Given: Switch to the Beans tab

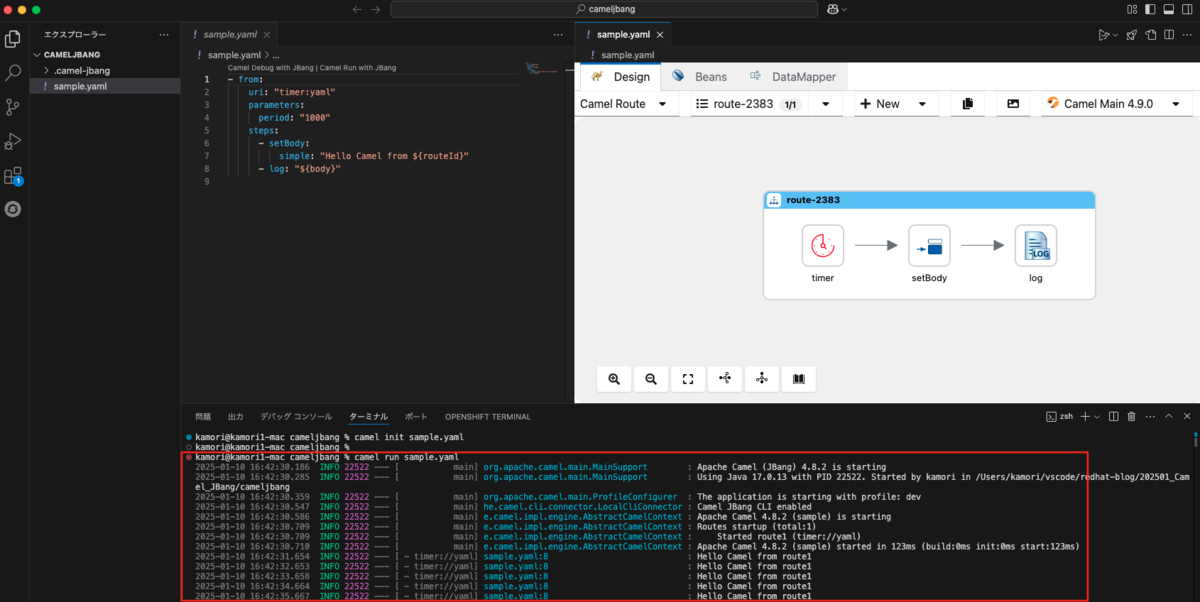Looking at the screenshot, I should pos(699,76).
